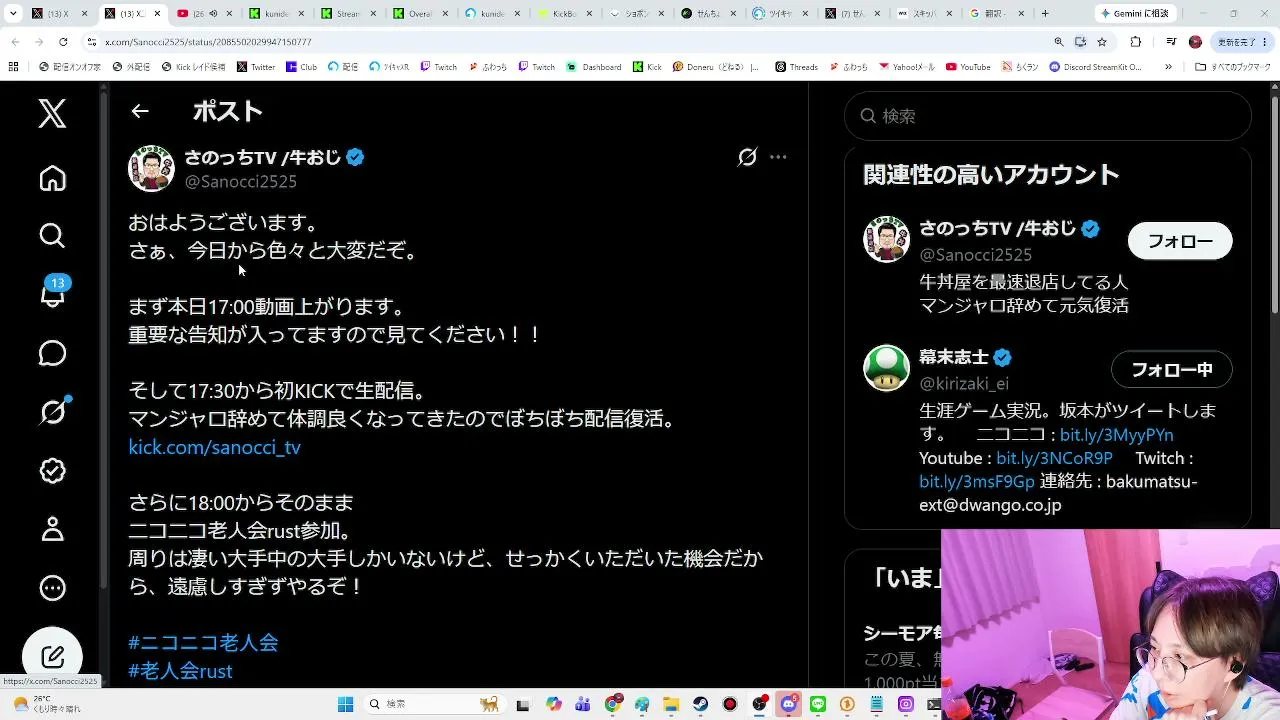This screenshot has height=720, width=1280.
Task: Switch to the Stream tab
Action: pos(347,14)
